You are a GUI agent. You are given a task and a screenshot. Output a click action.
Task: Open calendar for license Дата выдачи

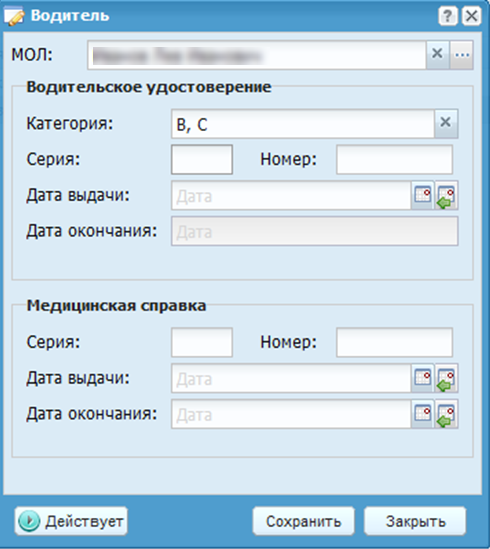[x=422, y=195]
